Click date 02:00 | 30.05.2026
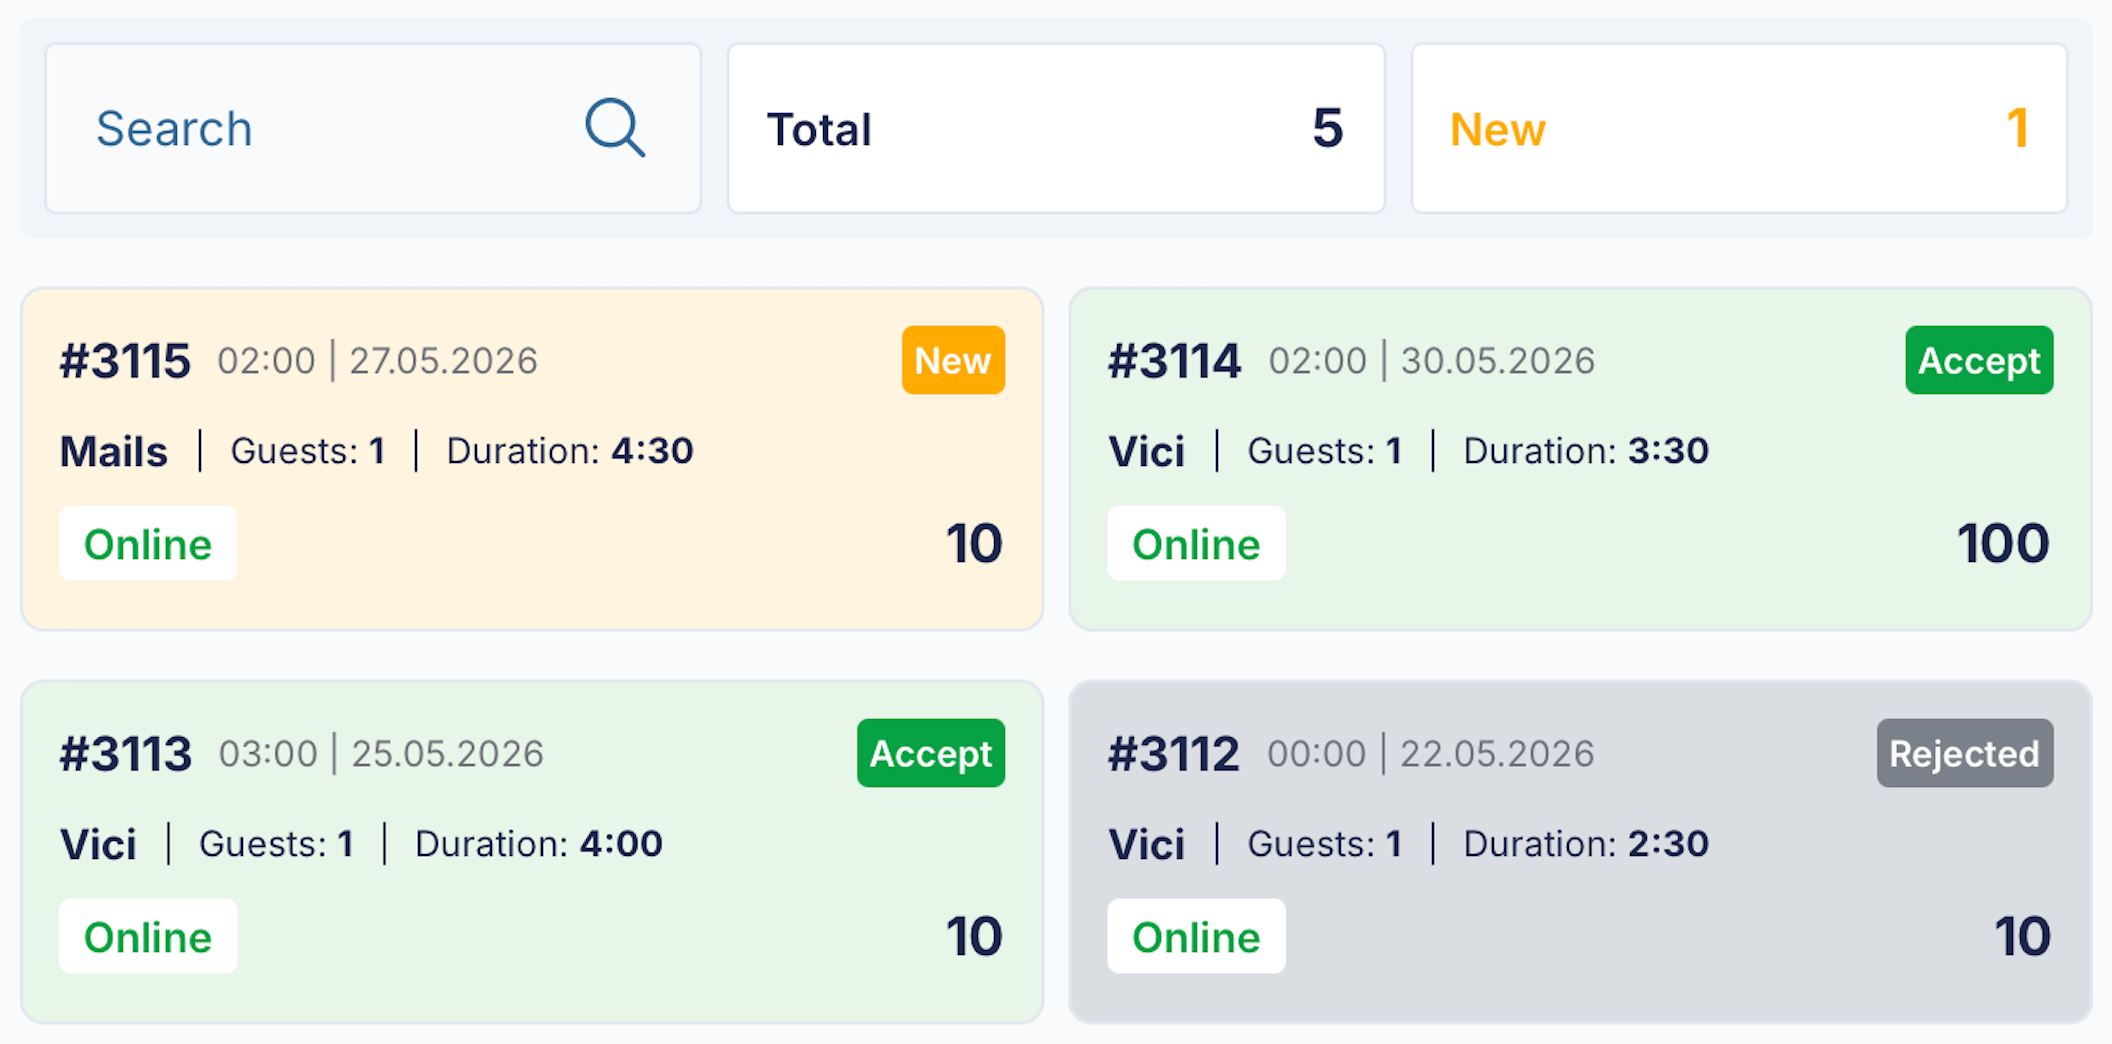The height and width of the screenshot is (1044, 2112). click(x=1431, y=361)
